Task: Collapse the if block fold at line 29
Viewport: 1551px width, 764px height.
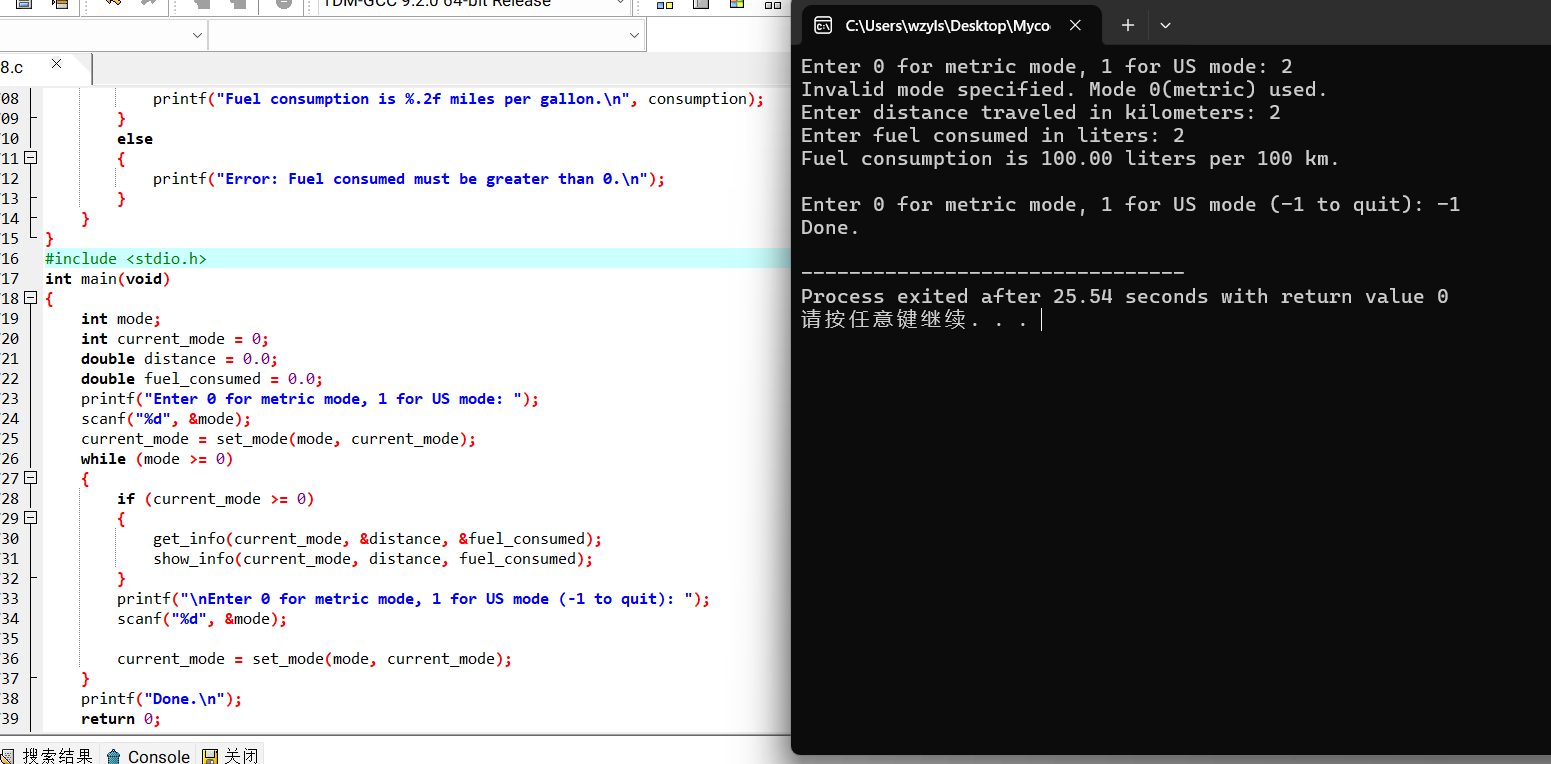Action: [31, 518]
